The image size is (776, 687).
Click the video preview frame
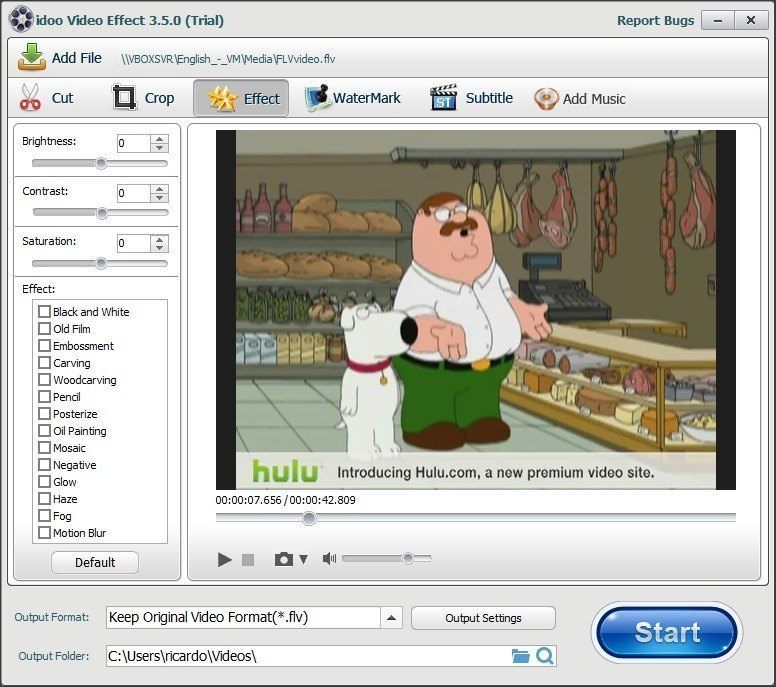476,310
